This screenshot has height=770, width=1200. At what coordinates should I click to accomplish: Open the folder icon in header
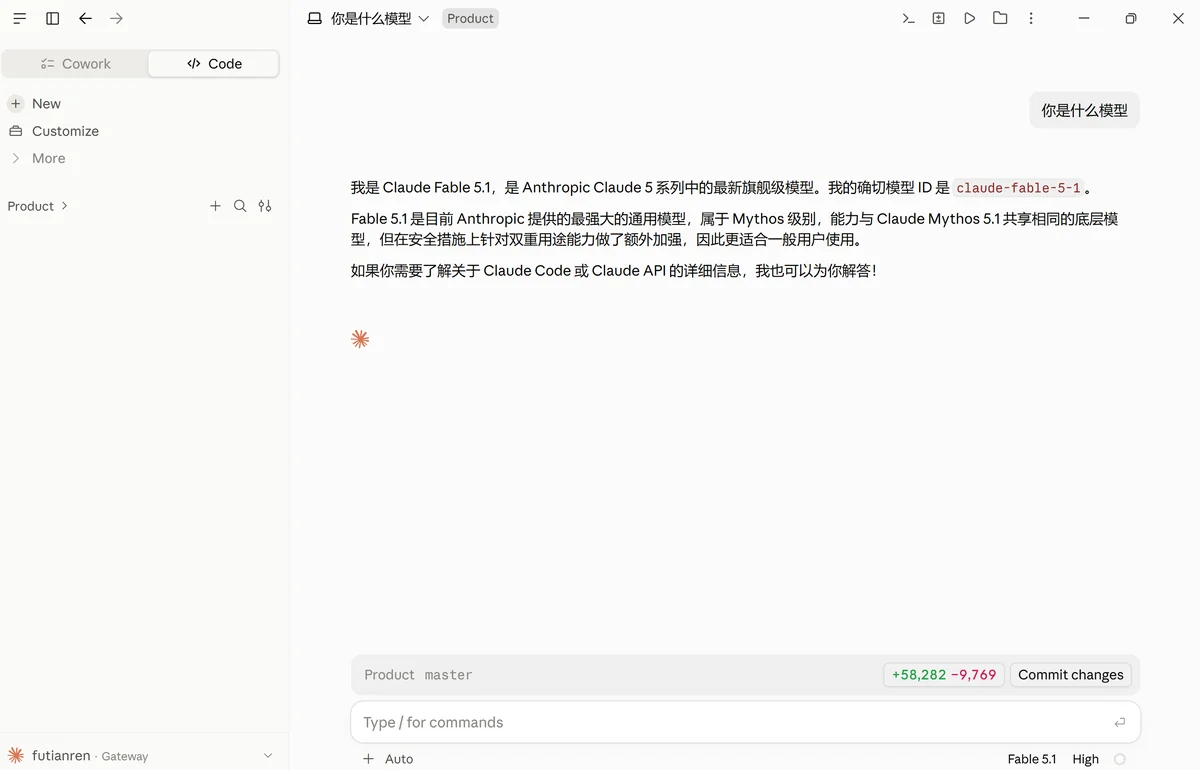[1000, 18]
